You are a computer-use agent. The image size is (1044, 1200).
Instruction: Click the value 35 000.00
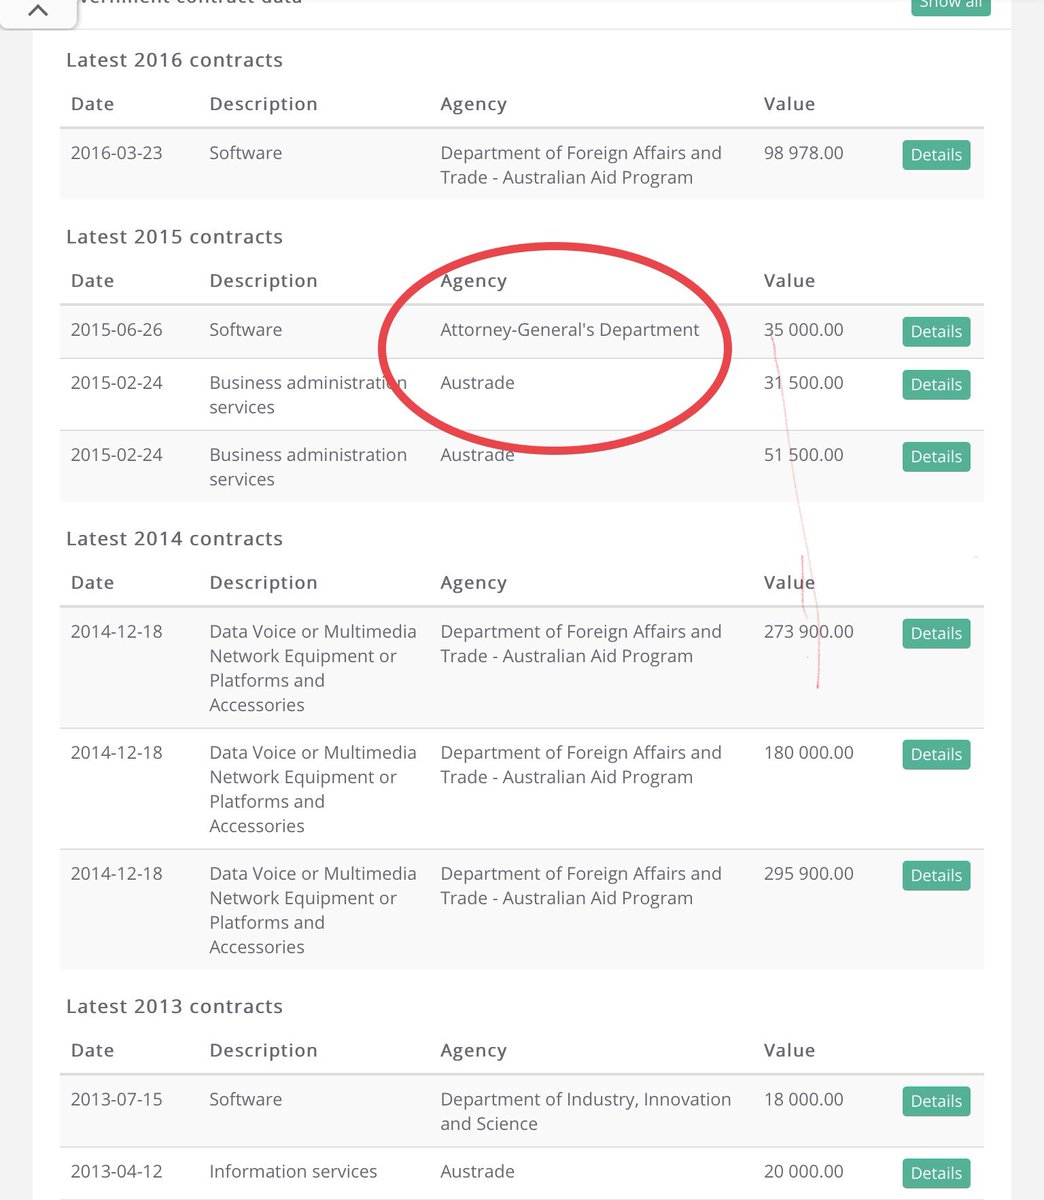[x=804, y=330]
